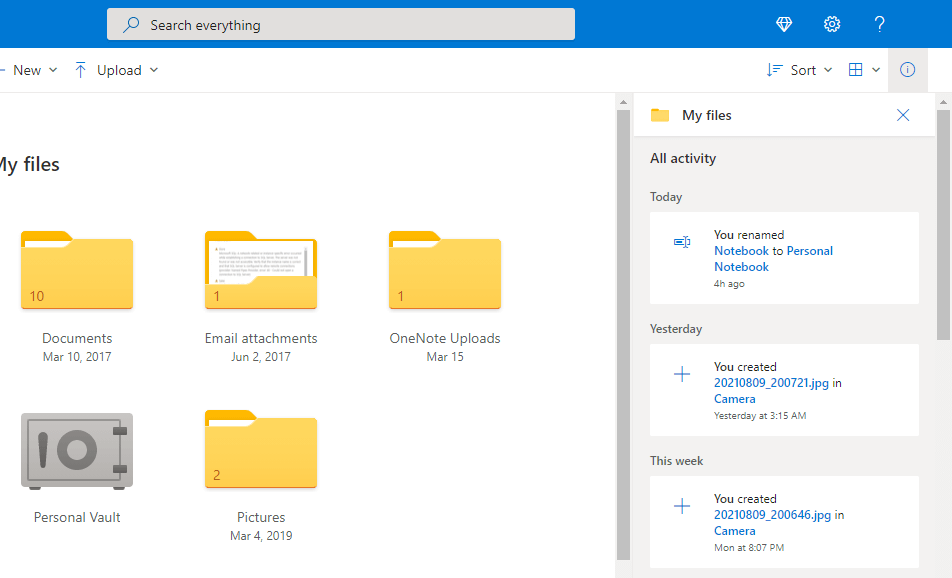Click the OneNote Uploads label
952x578 pixels.
click(445, 338)
